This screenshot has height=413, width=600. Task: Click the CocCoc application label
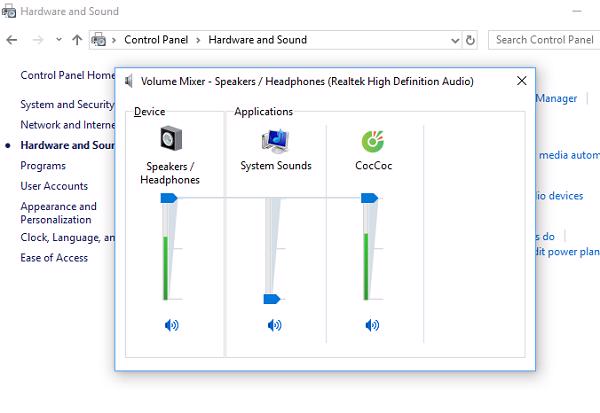(x=373, y=165)
